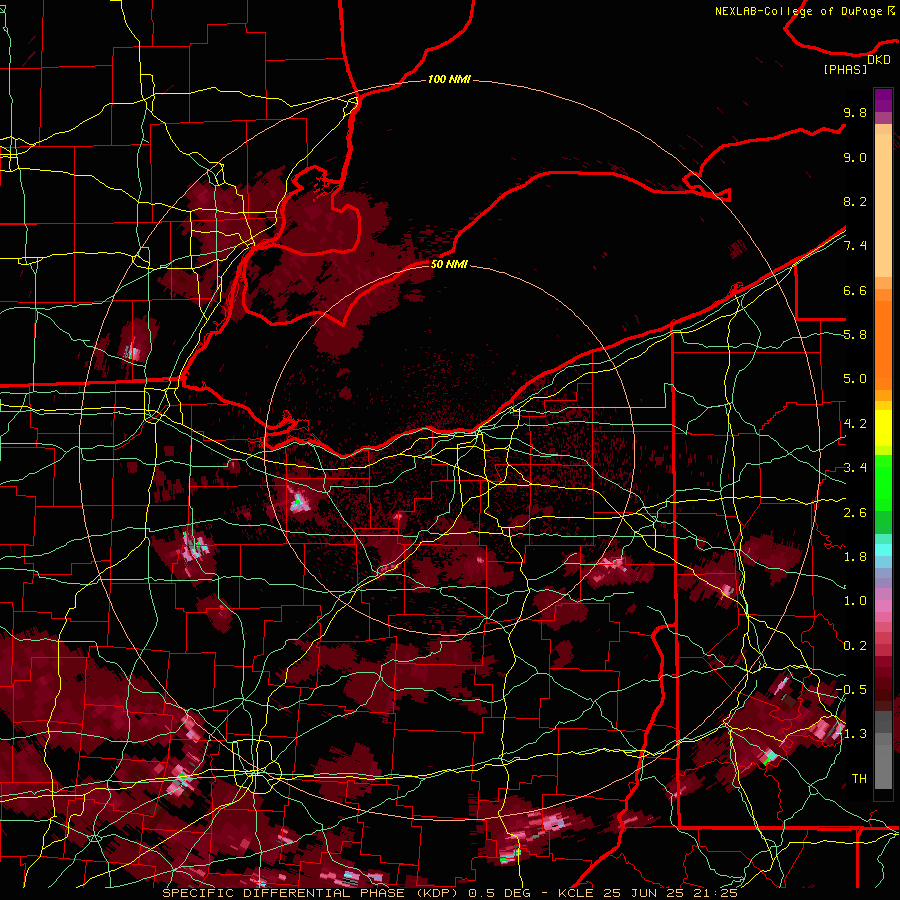Image resolution: width=900 pixels, height=900 pixels.
Task: Click the 1.8 value on the color scale
Action: pyautogui.click(x=855, y=557)
